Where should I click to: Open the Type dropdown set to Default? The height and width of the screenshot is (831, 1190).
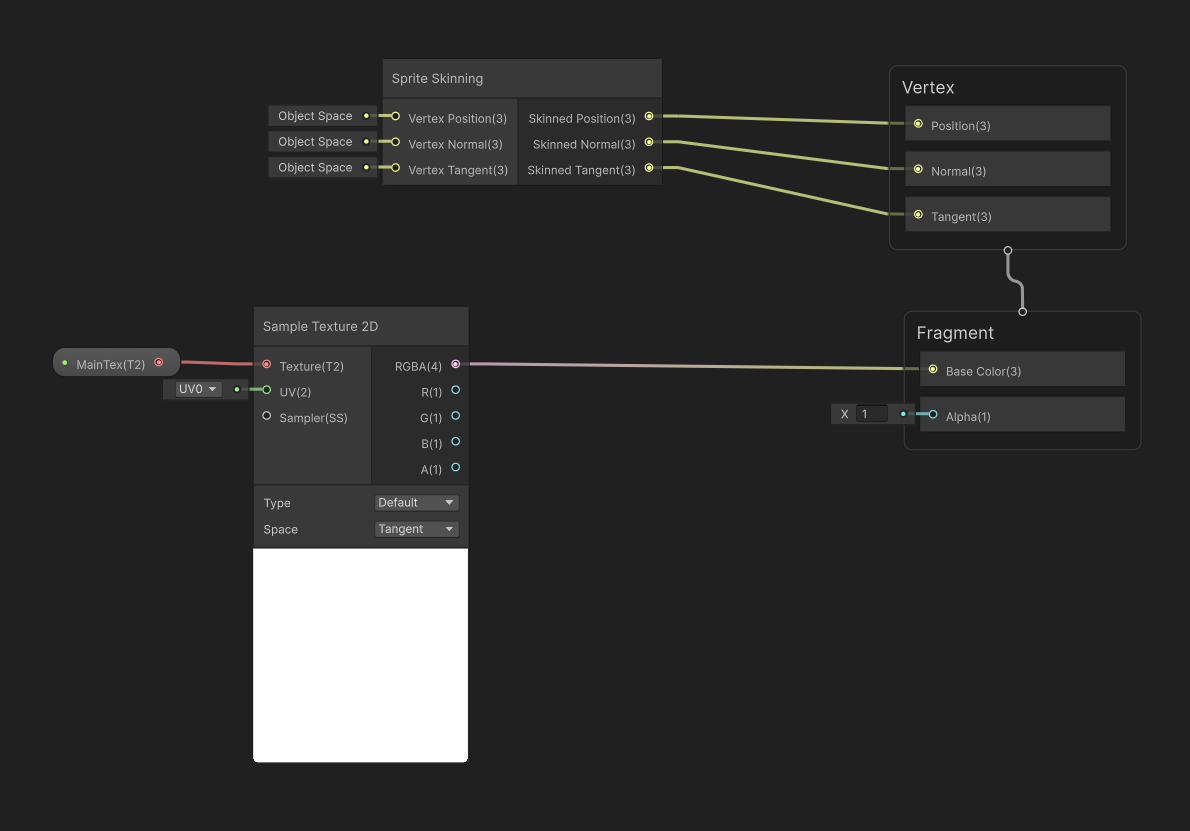[416, 502]
